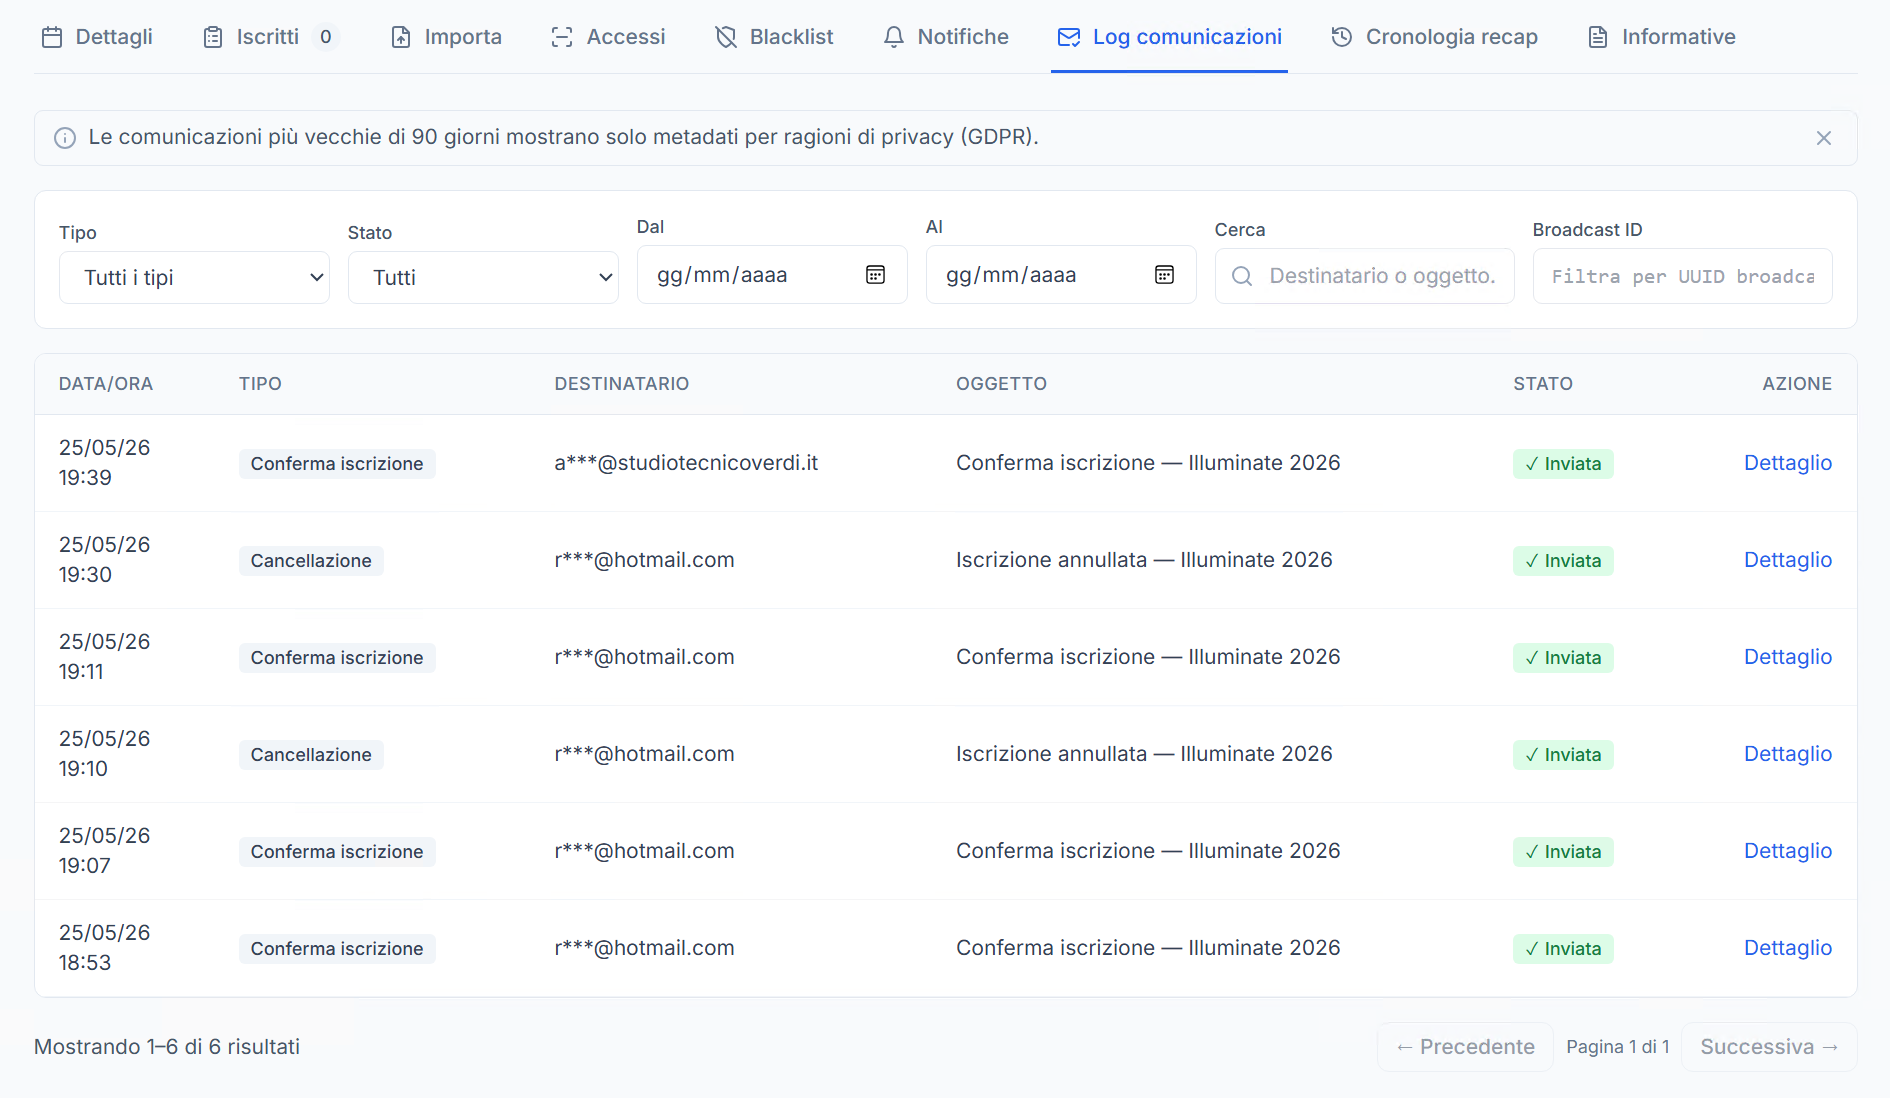Click the Conferma iscrizione tag in 19:39 row
Screen dimensions: 1890x1098
[x=337, y=464]
